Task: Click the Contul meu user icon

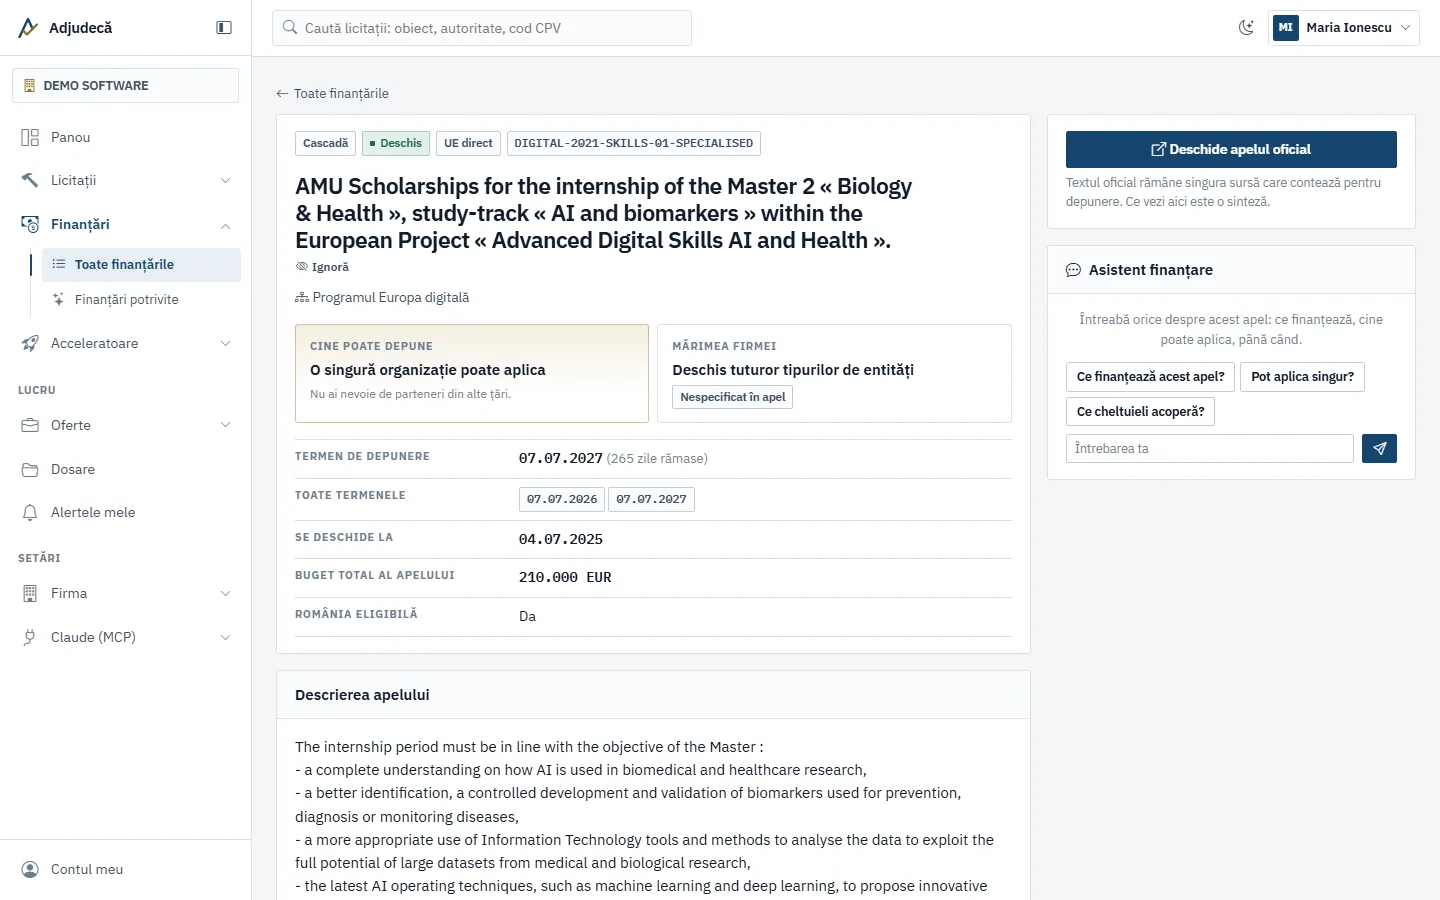Action: [x=30, y=869]
